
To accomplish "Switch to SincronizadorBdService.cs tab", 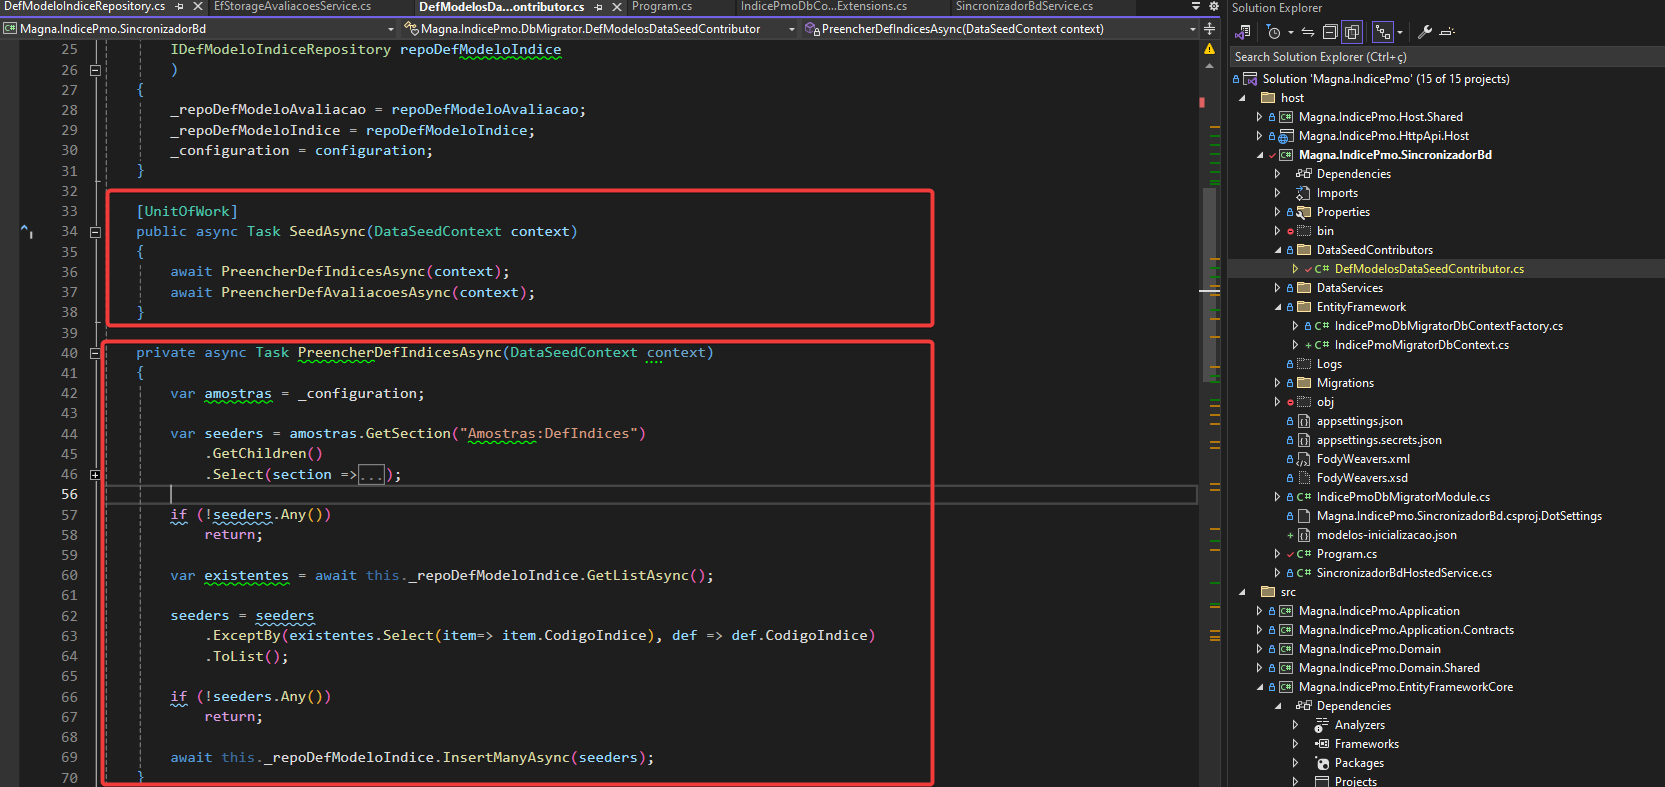I will 1024,6.
